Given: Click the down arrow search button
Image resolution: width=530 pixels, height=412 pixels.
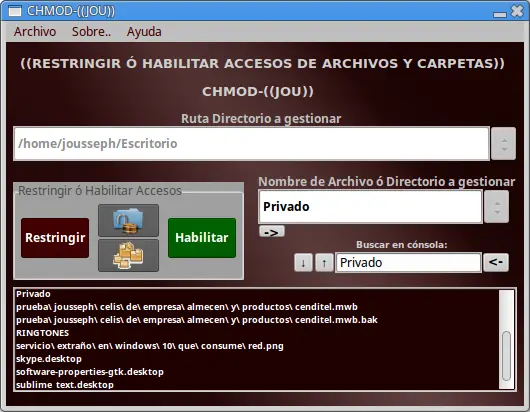Looking at the screenshot, I should 303,263.
